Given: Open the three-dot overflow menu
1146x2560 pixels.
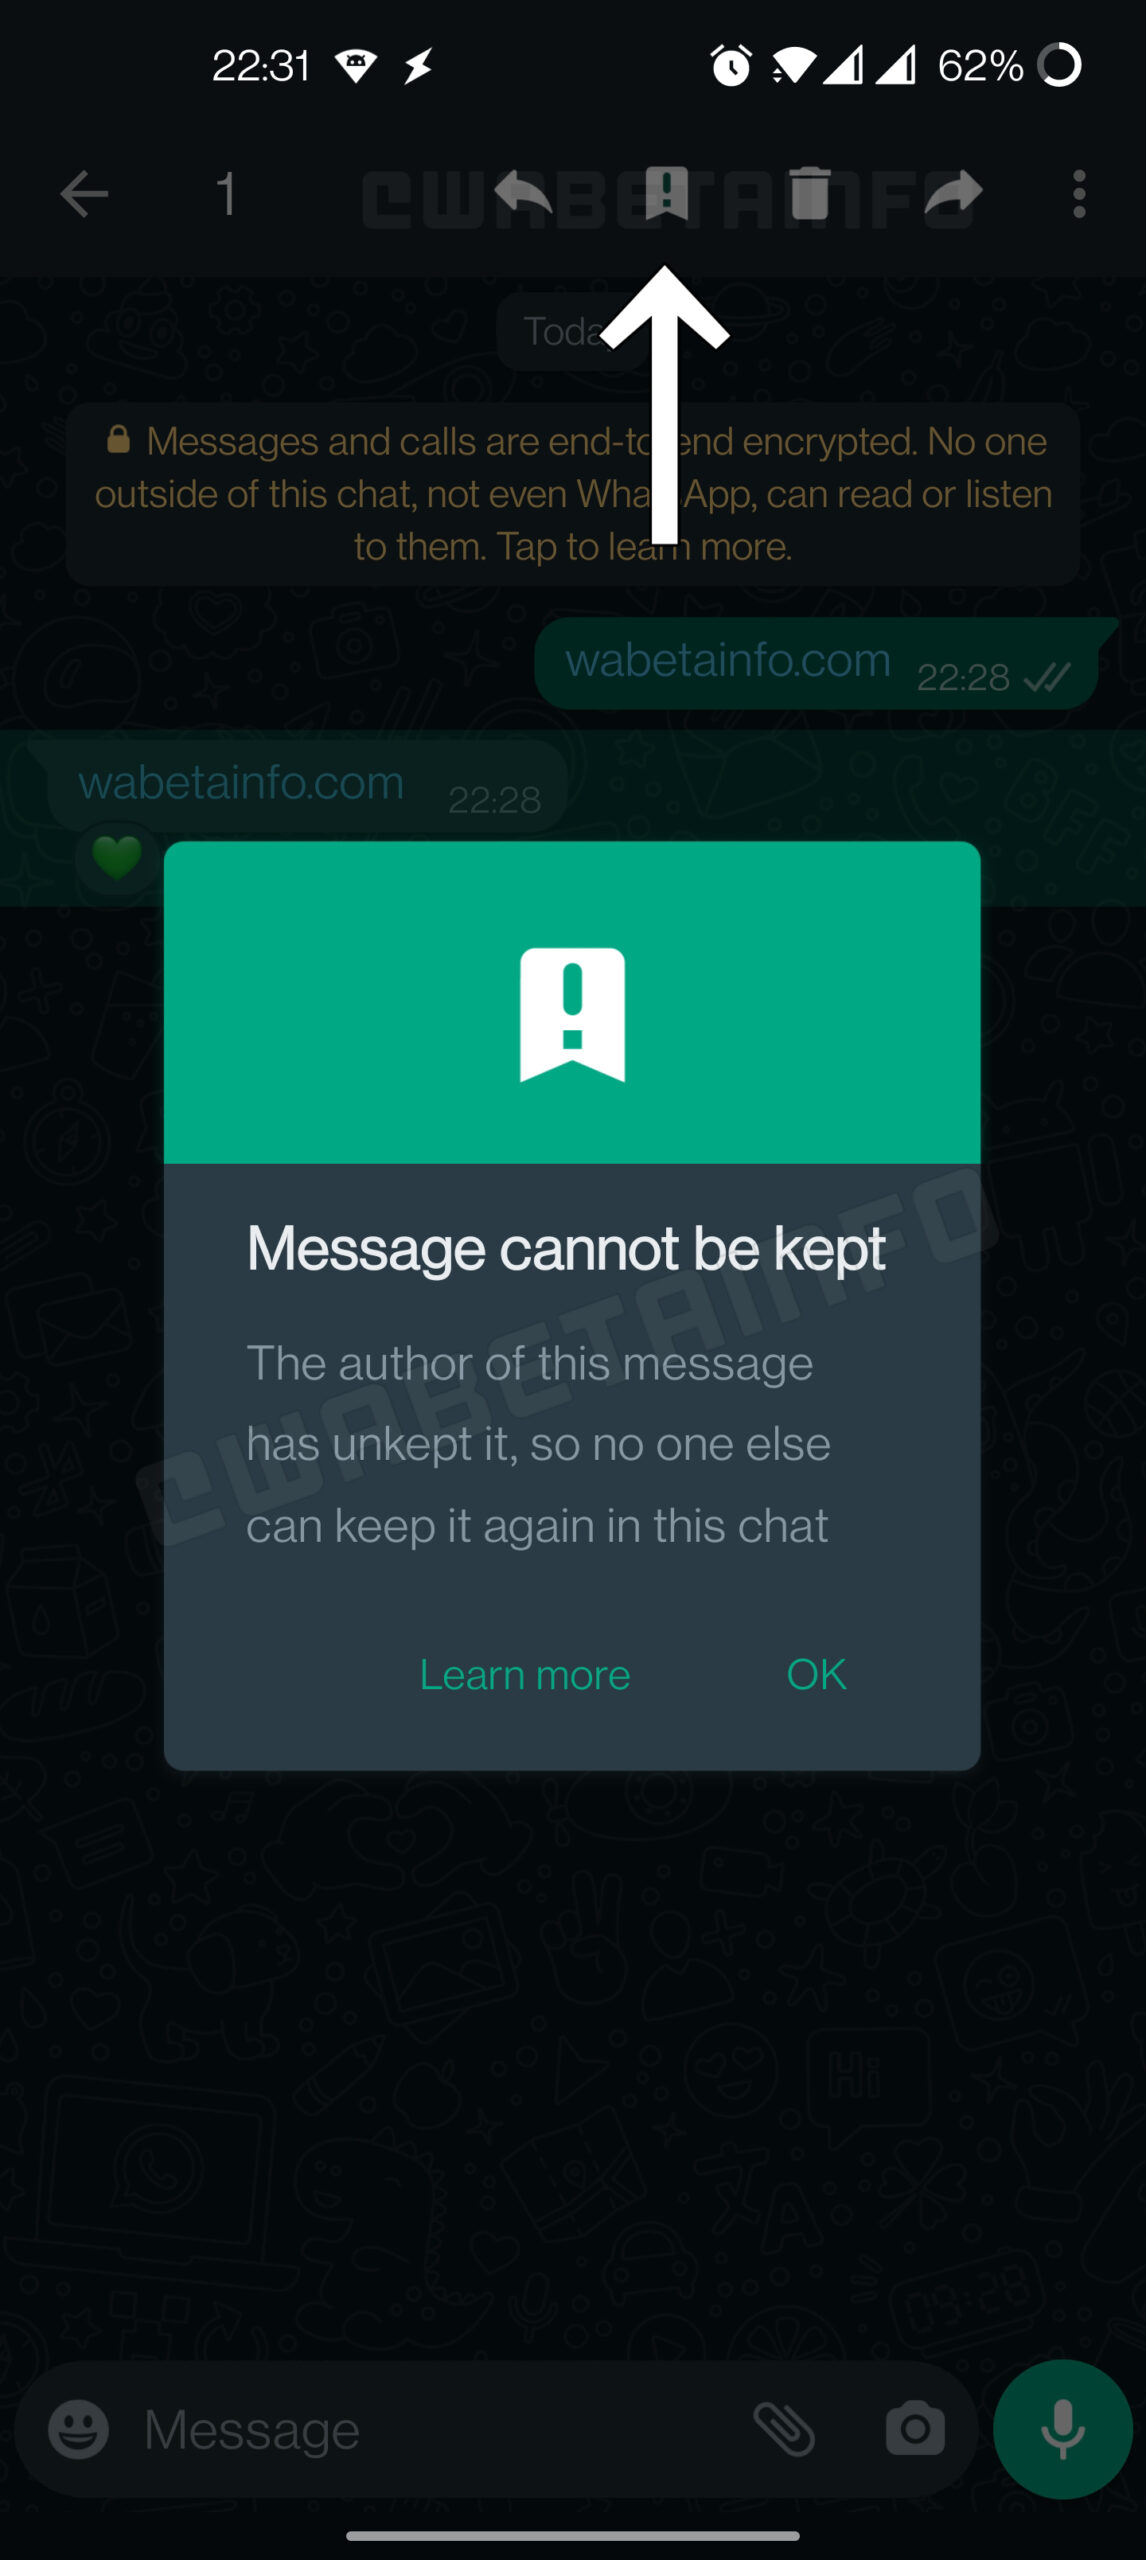Looking at the screenshot, I should (x=1079, y=193).
